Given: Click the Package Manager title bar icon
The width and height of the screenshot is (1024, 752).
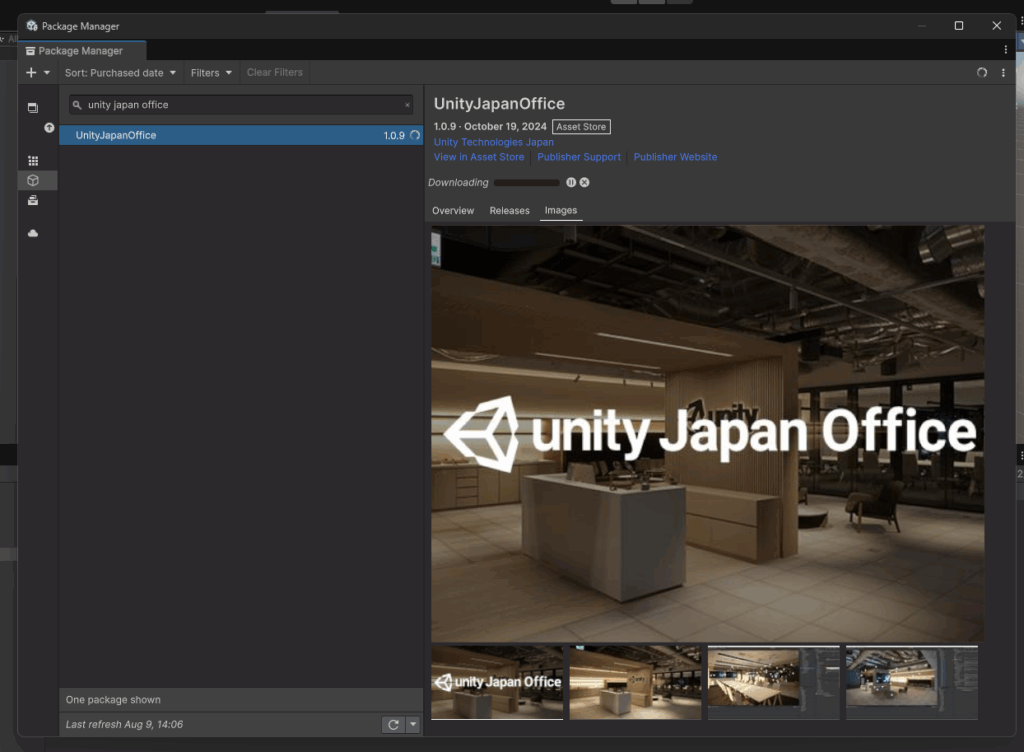Looking at the screenshot, I should [32, 26].
